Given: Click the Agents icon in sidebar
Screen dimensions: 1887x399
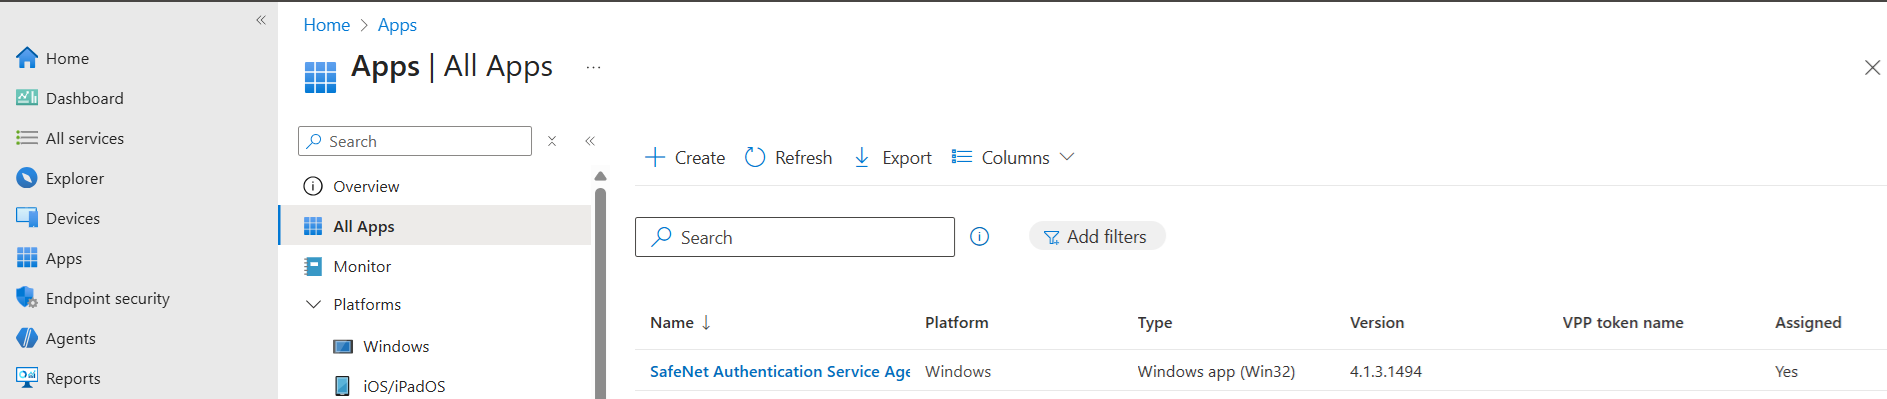Looking at the screenshot, I should (27, 338).
